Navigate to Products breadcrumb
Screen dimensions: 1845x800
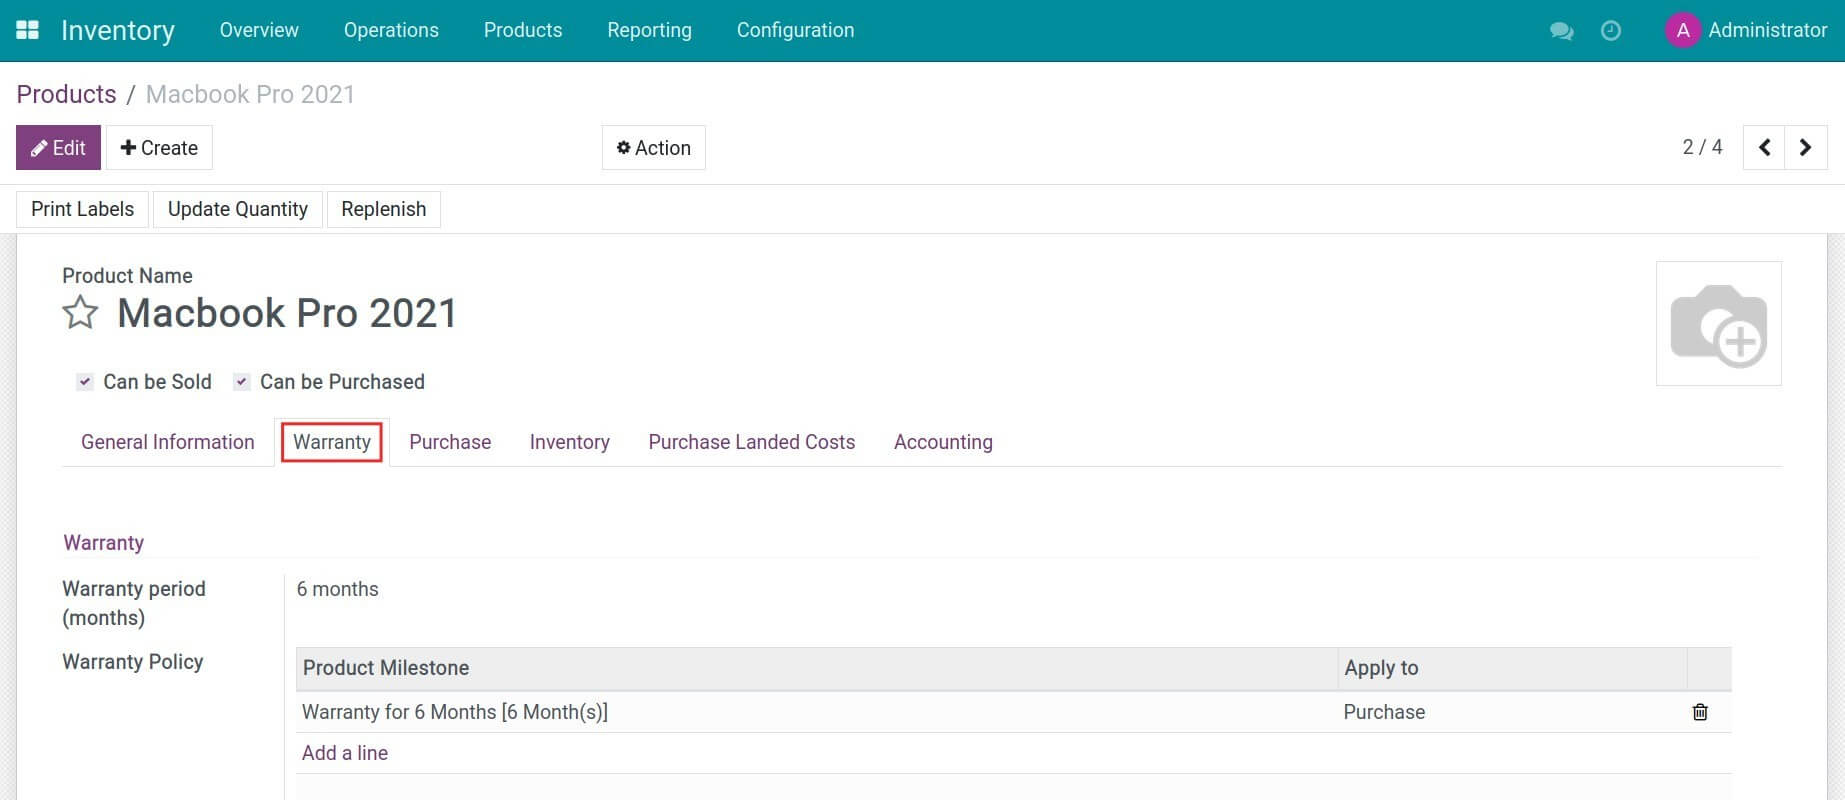coord(66,94)
